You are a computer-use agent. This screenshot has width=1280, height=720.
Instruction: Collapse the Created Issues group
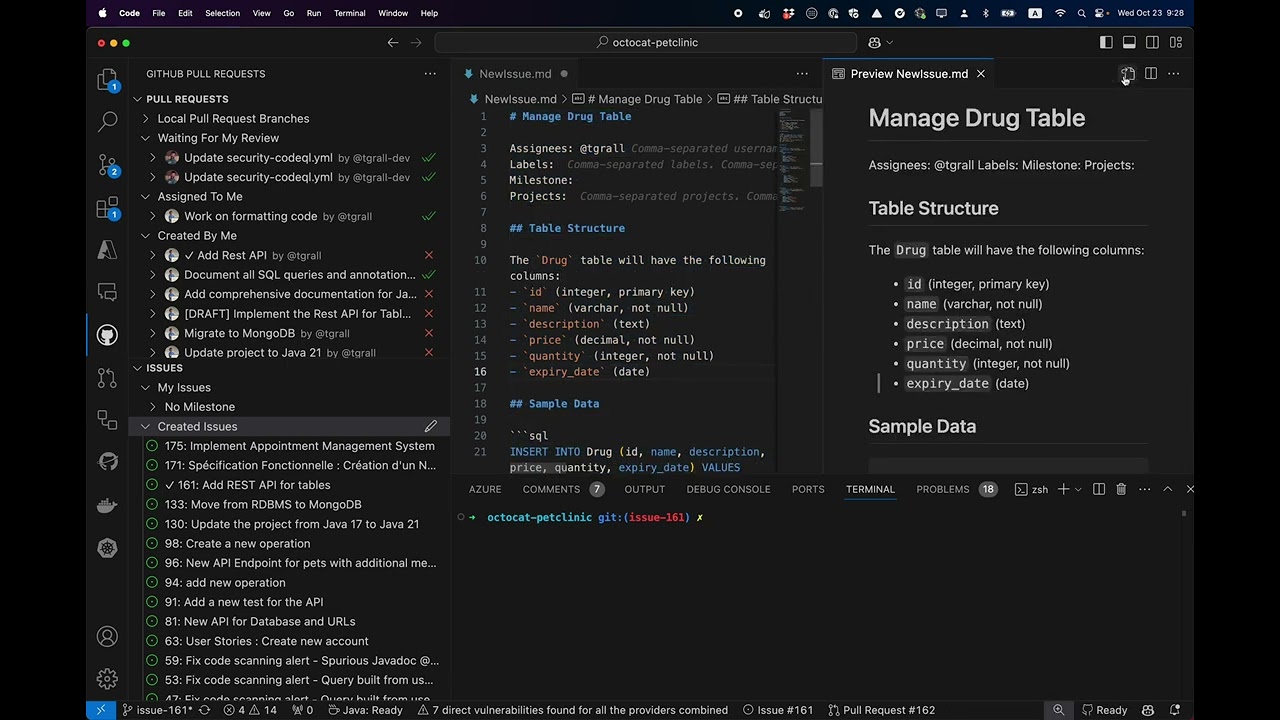pyautogui.click(x=146, y=426)
